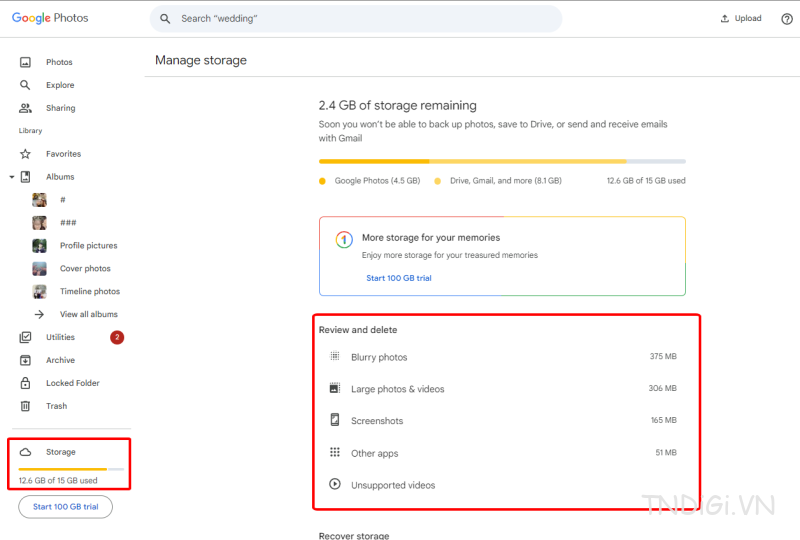
Task: Select the Cover photos album label
Action: pyautogui.click(x=85, y=268)
